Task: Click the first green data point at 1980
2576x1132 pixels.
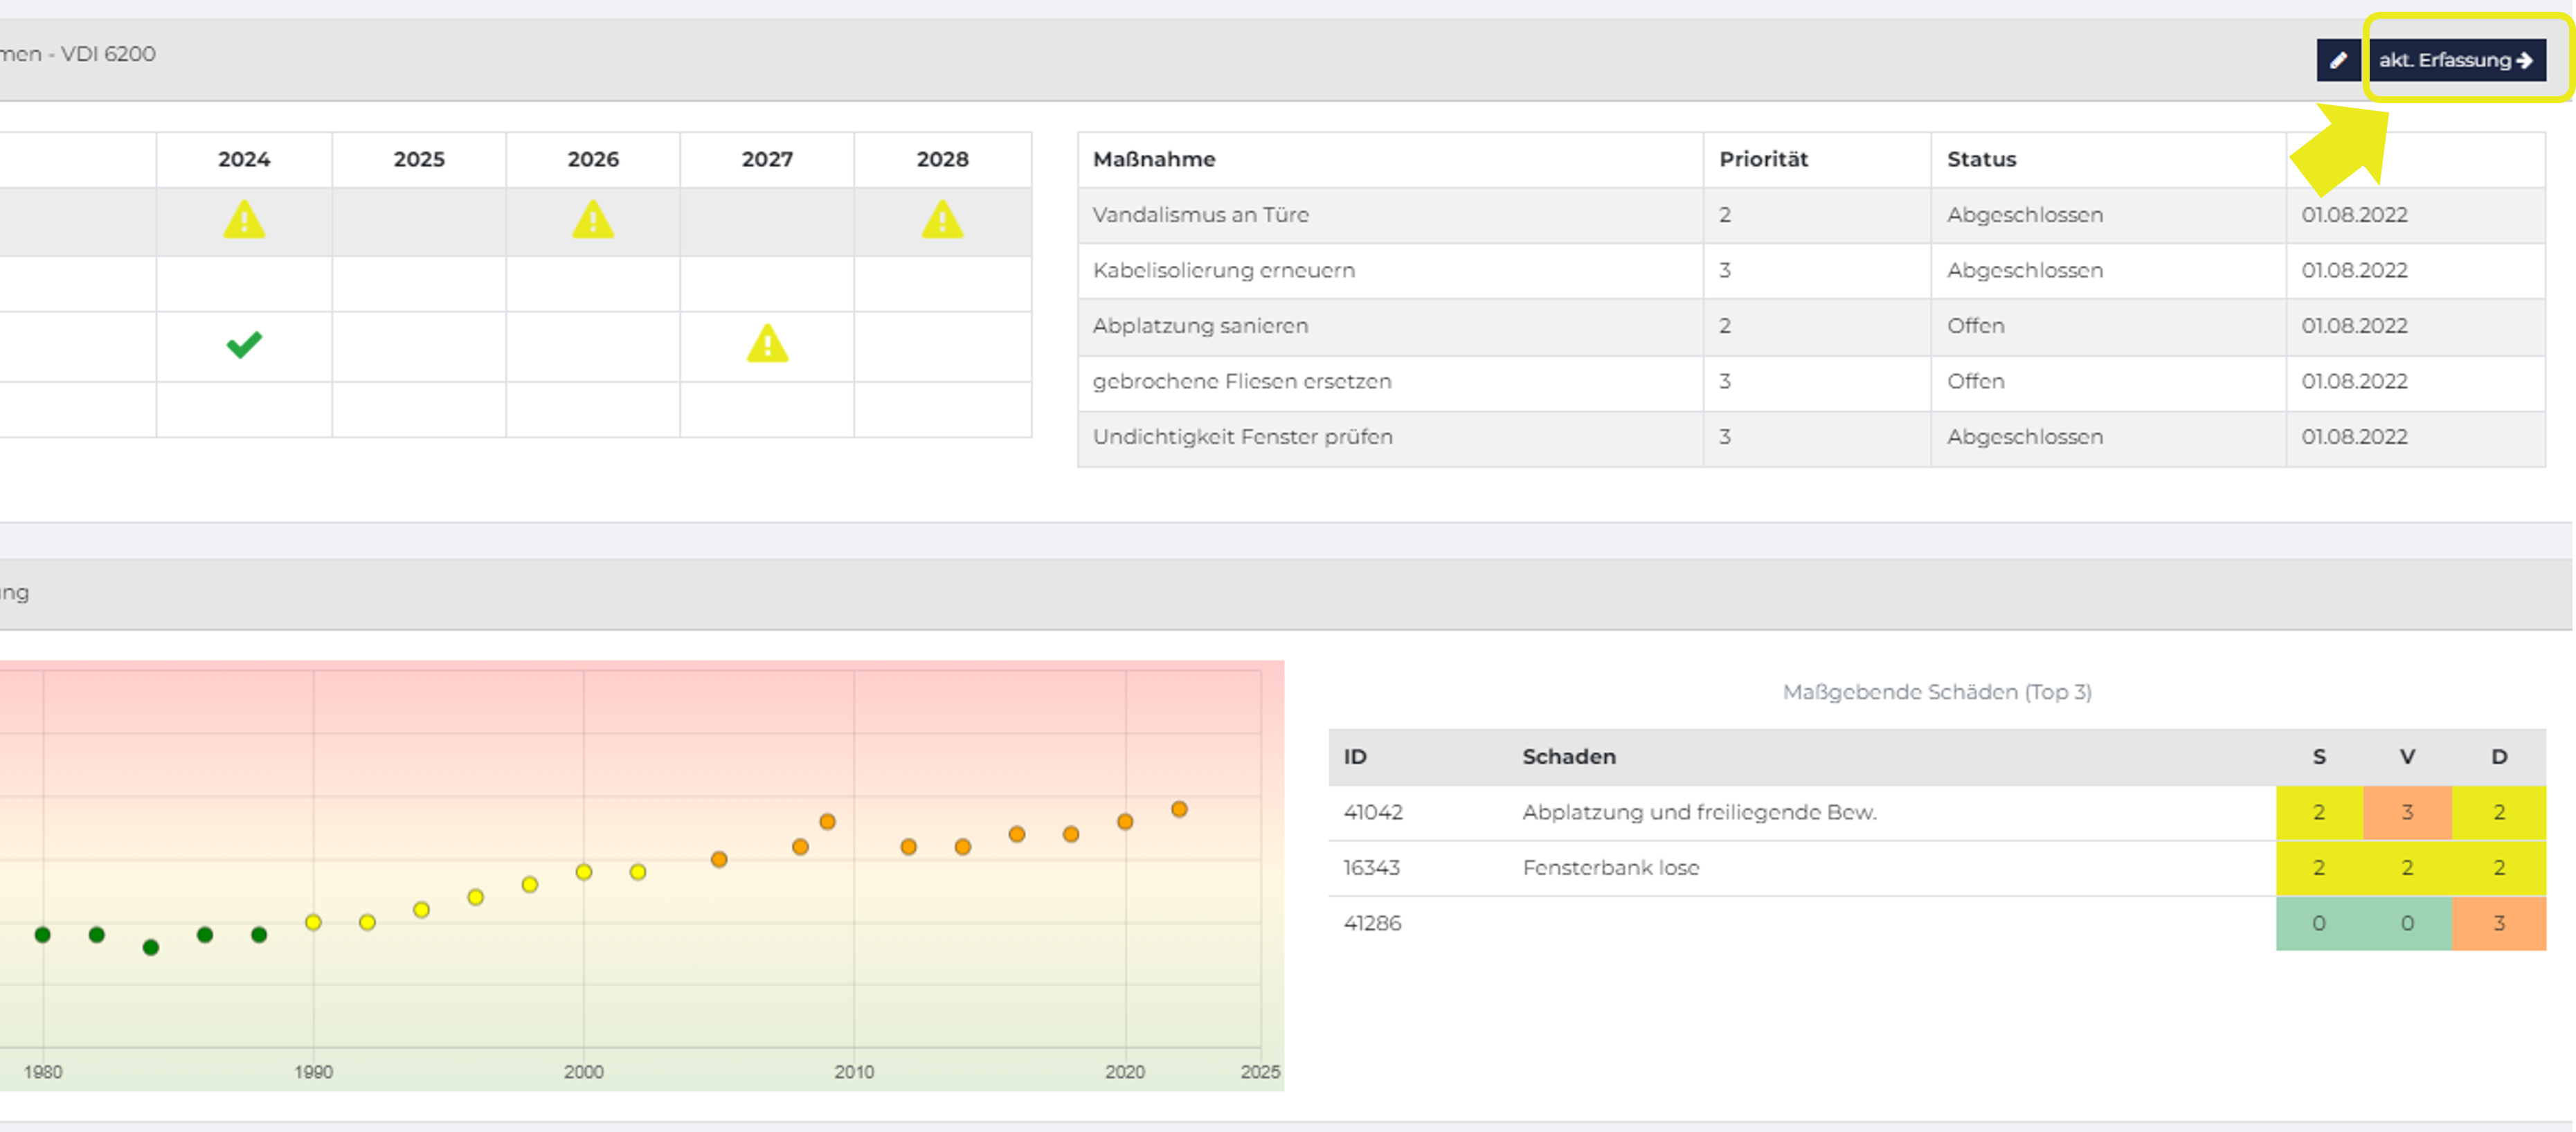Action: (x=42, y=934)
